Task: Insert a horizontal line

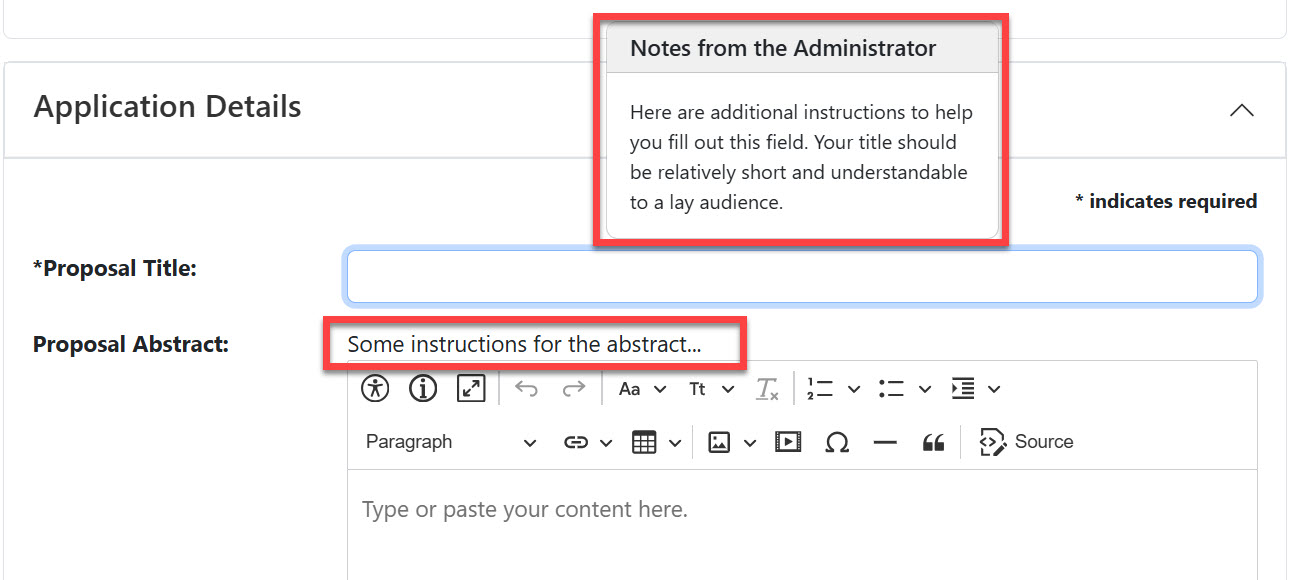Action: tap(885, 442)
